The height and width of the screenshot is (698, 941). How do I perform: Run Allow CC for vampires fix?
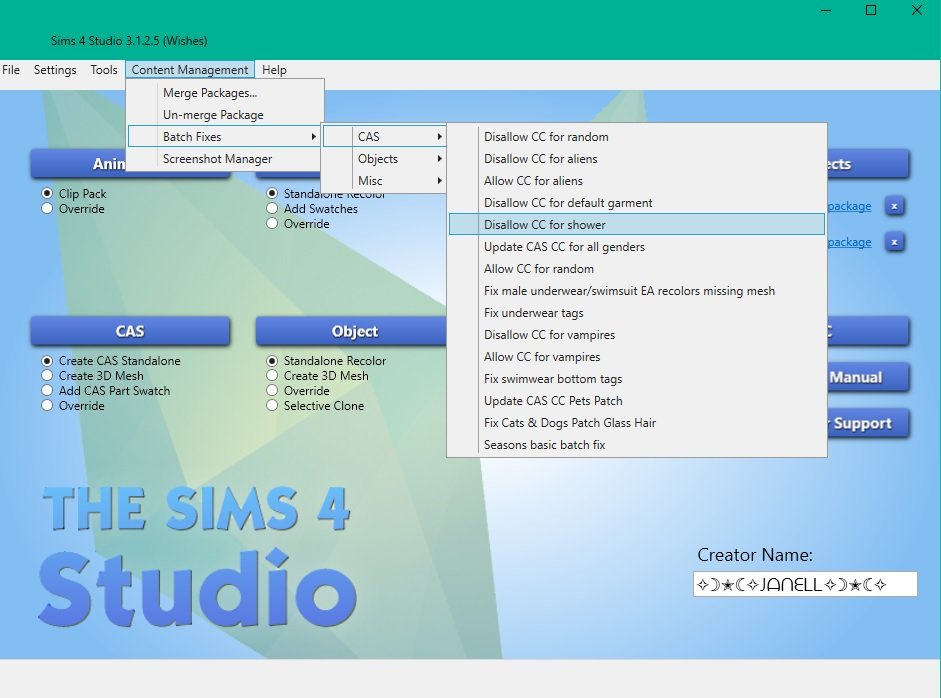pos(637,357)
